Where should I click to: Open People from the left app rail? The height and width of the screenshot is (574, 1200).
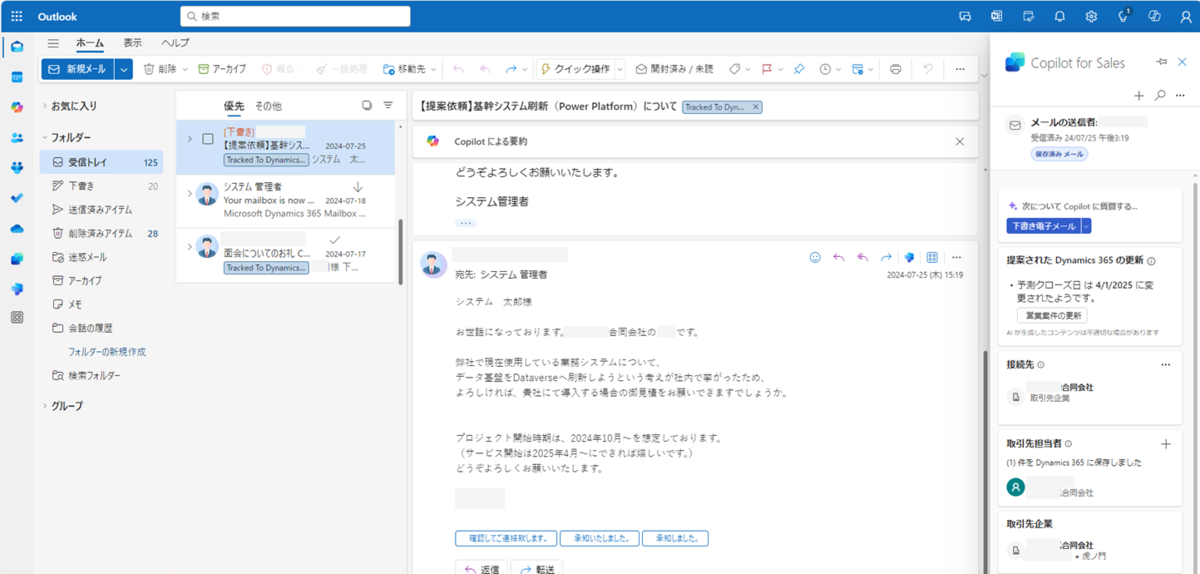click(17, 138)
